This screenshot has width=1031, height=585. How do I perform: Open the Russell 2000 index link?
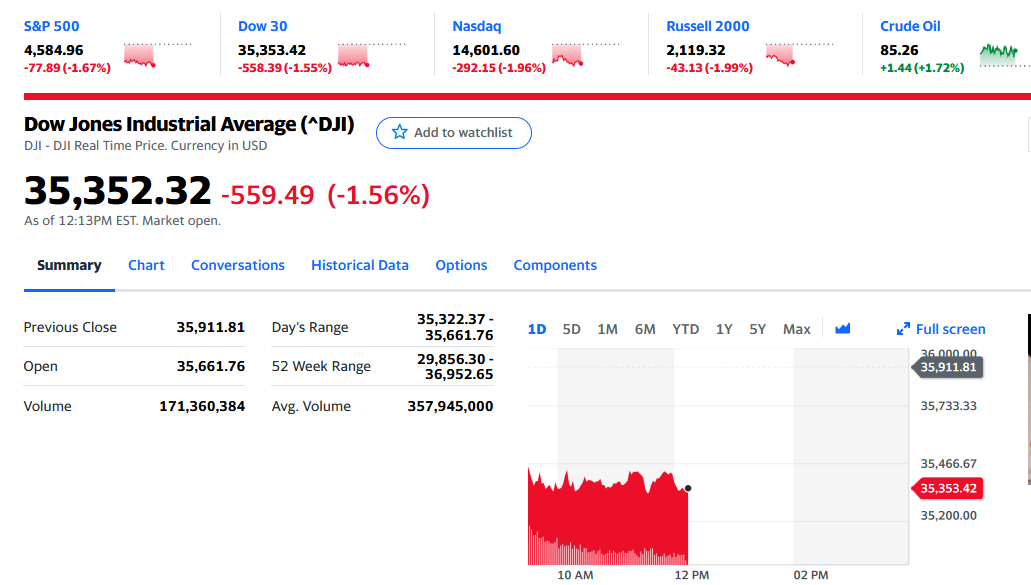coord(707,26)
